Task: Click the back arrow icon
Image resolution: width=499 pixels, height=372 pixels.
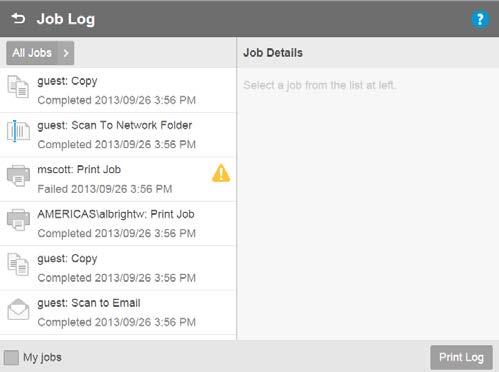Action: [18, 19]
